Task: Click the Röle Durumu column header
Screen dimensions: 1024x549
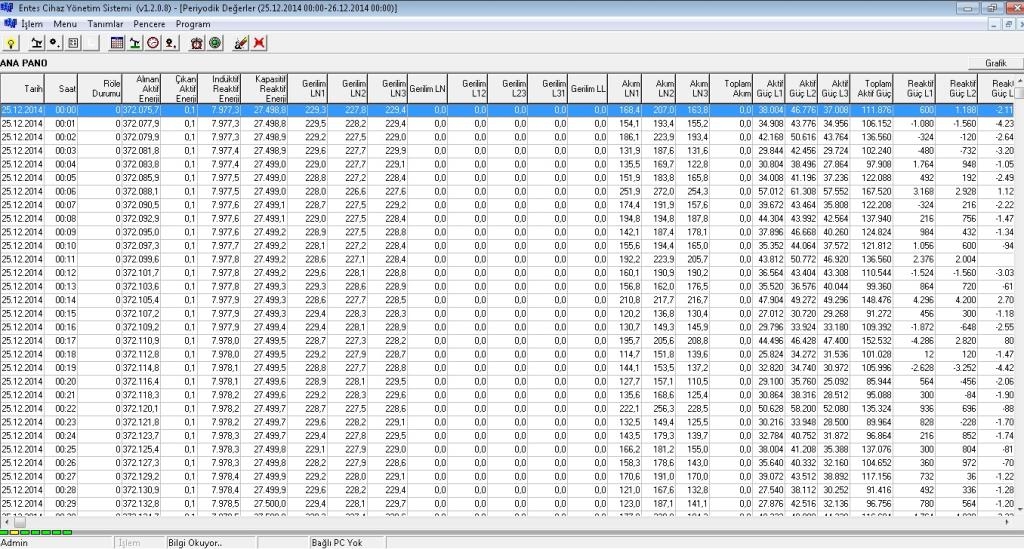Action: pyautogui.click(x=100, y=88)
